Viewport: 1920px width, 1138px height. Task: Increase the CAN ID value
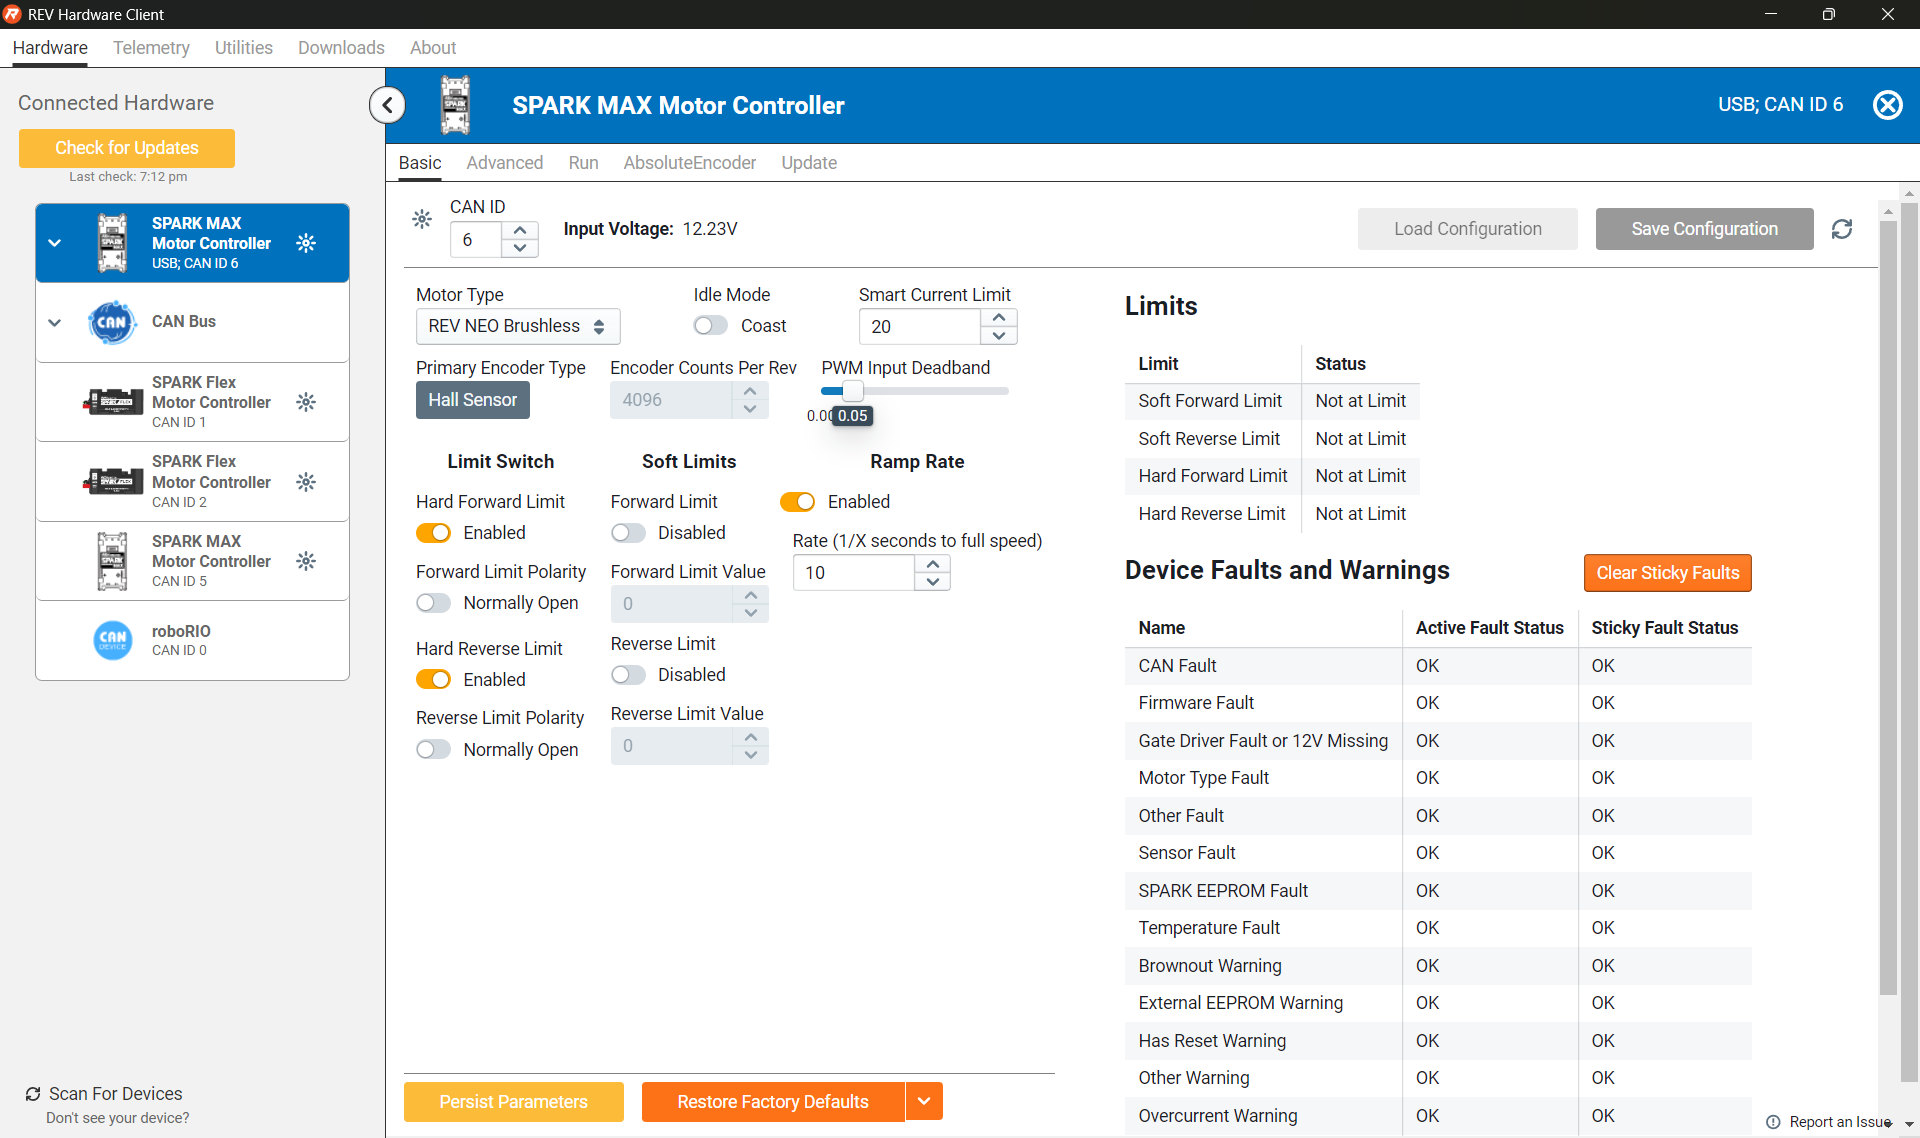[520, 231]
